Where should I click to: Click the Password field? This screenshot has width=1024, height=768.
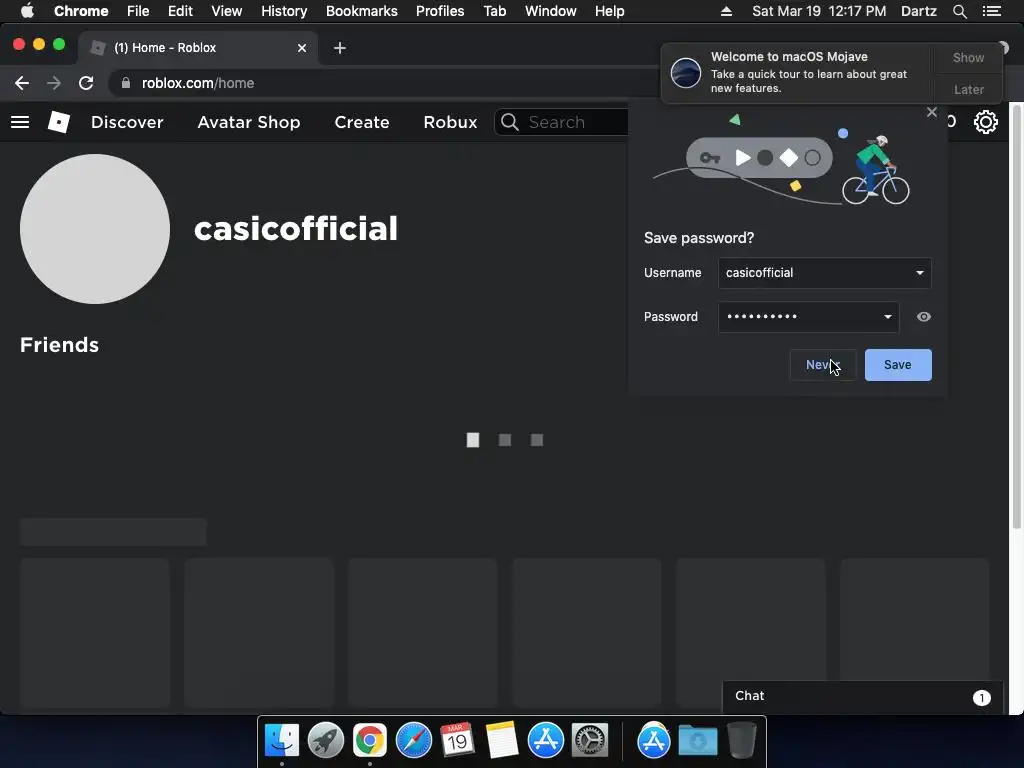808,317
